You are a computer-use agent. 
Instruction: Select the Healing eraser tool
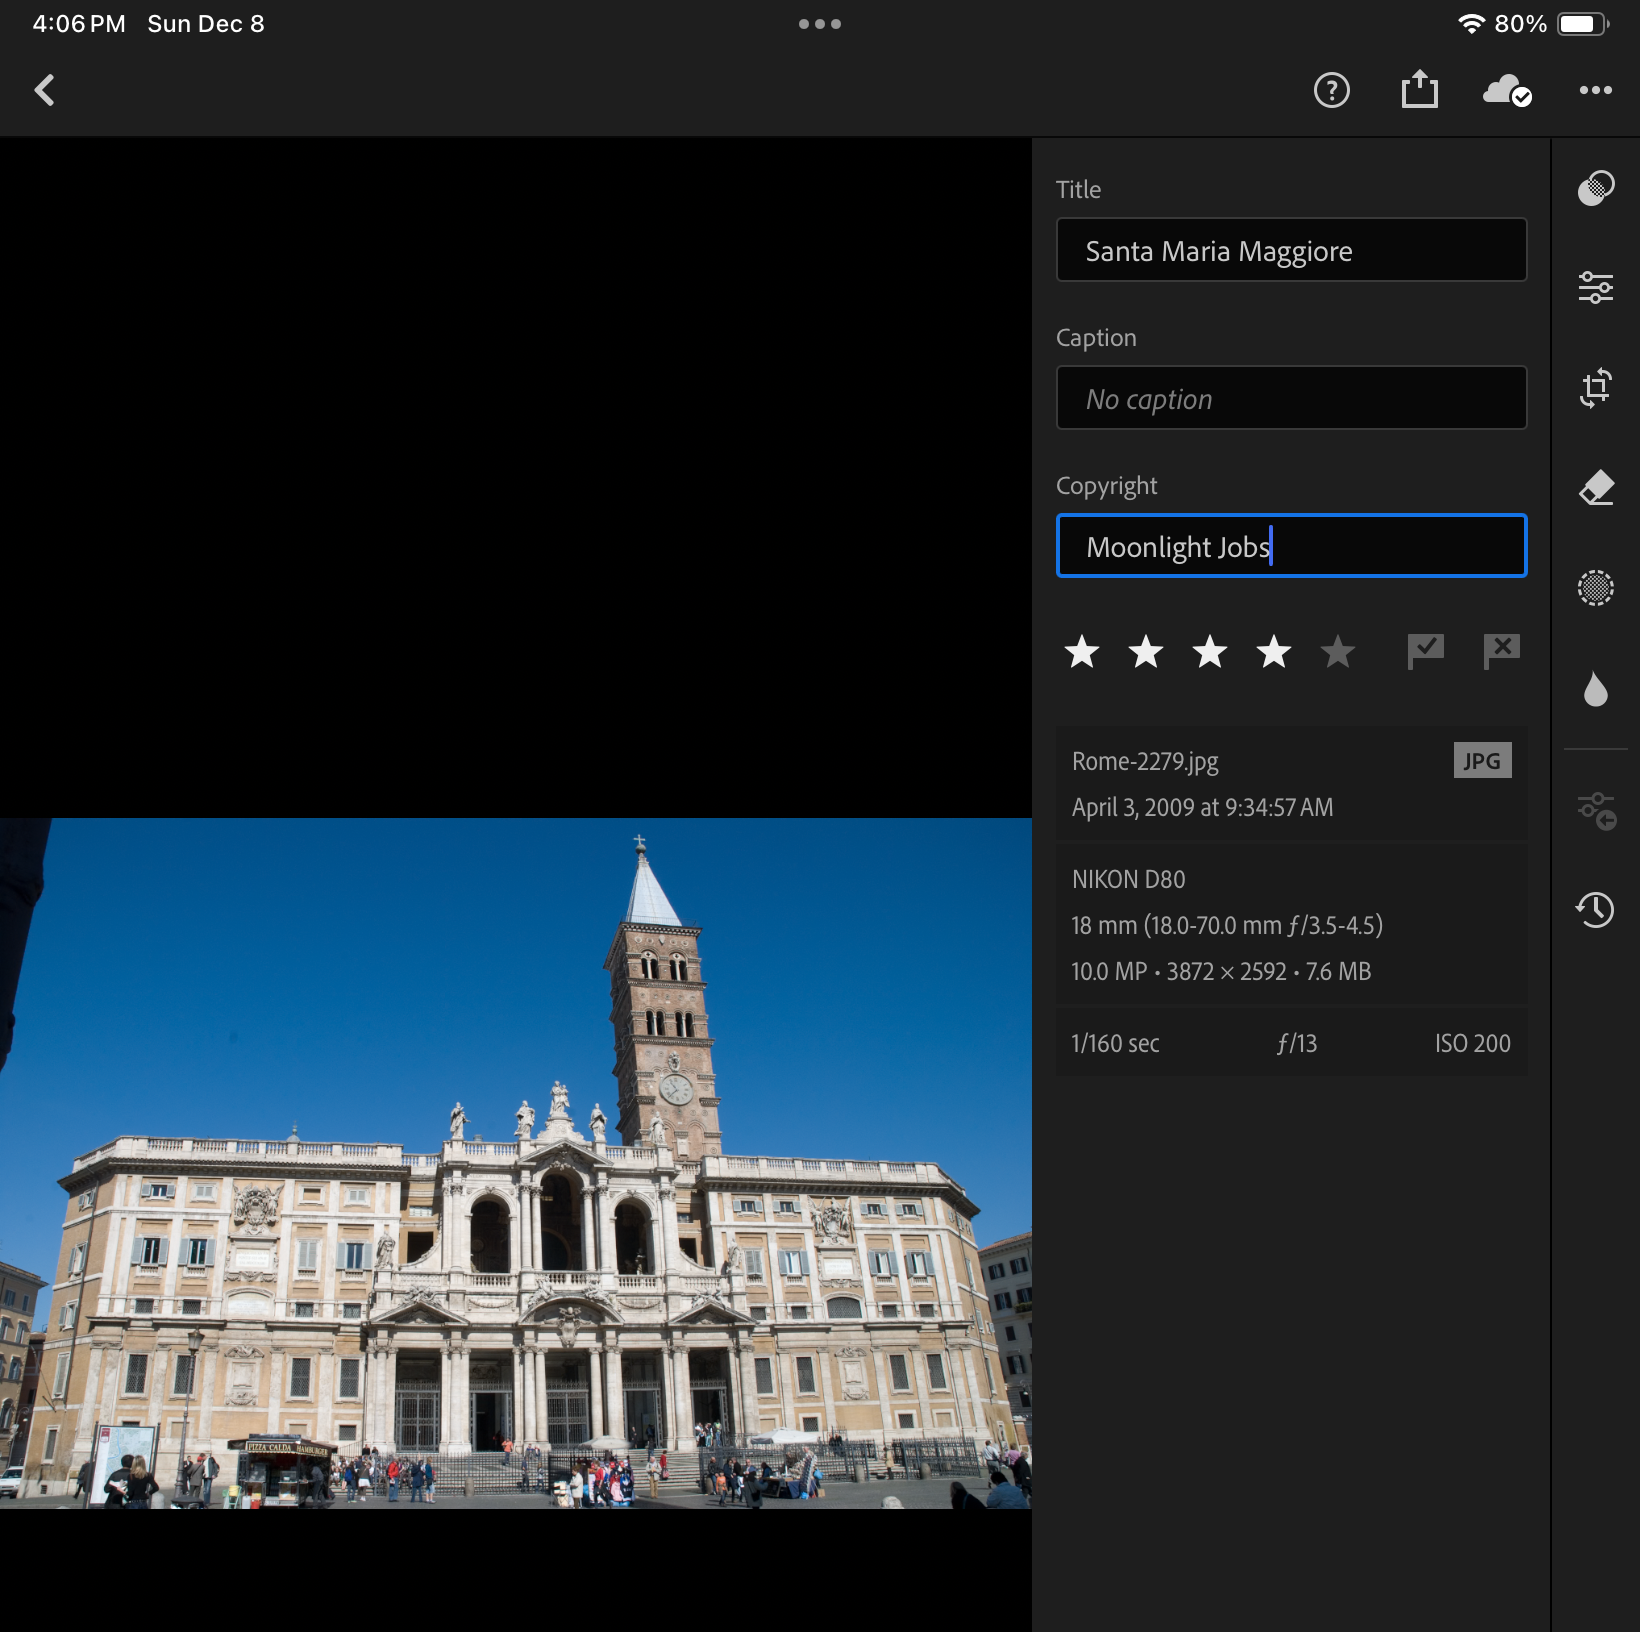(1595, 488)
